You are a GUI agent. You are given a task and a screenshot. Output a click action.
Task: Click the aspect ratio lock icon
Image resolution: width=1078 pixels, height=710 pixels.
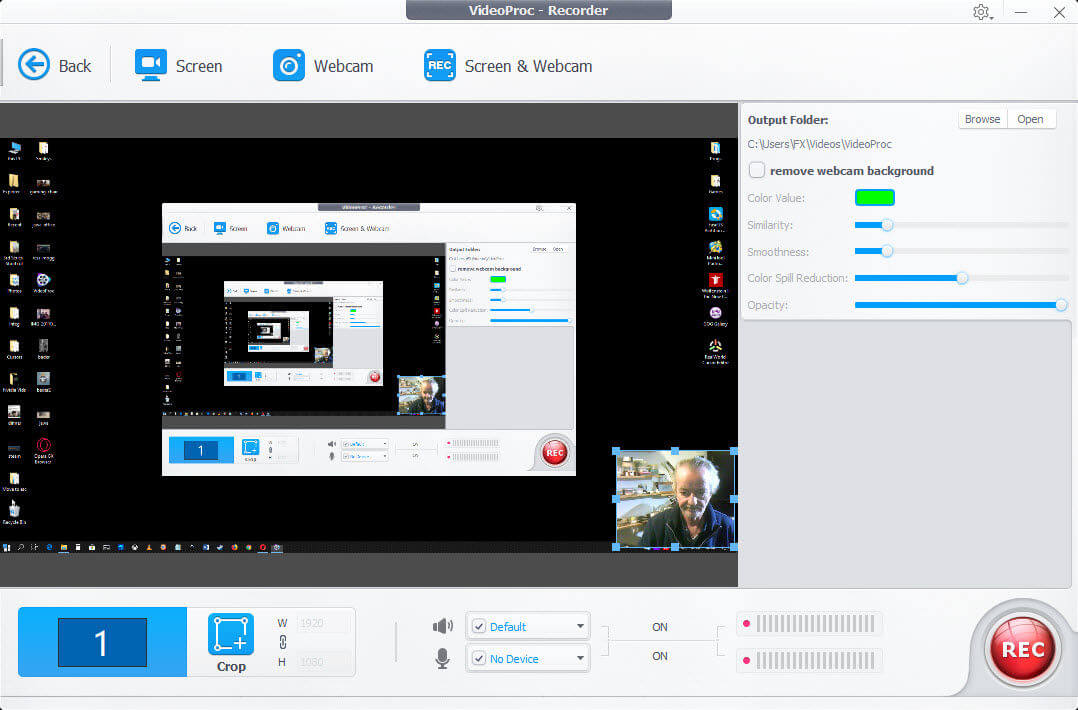[x=283, y=642]
